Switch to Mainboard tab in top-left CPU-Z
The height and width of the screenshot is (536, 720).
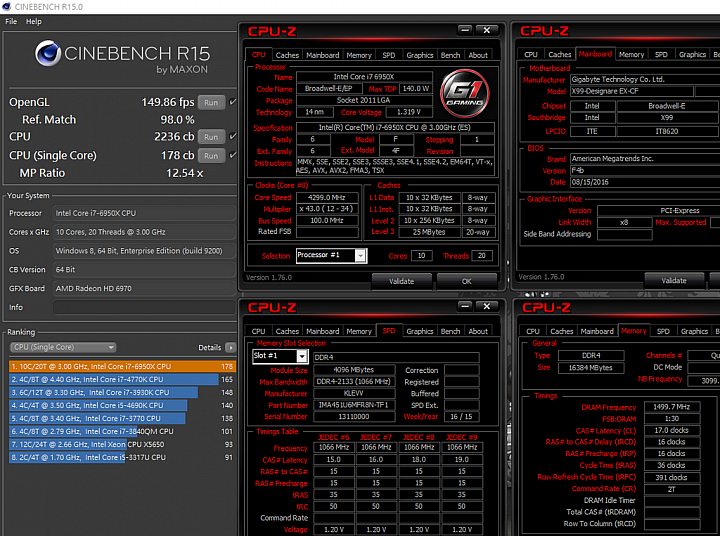click(323, 55)
